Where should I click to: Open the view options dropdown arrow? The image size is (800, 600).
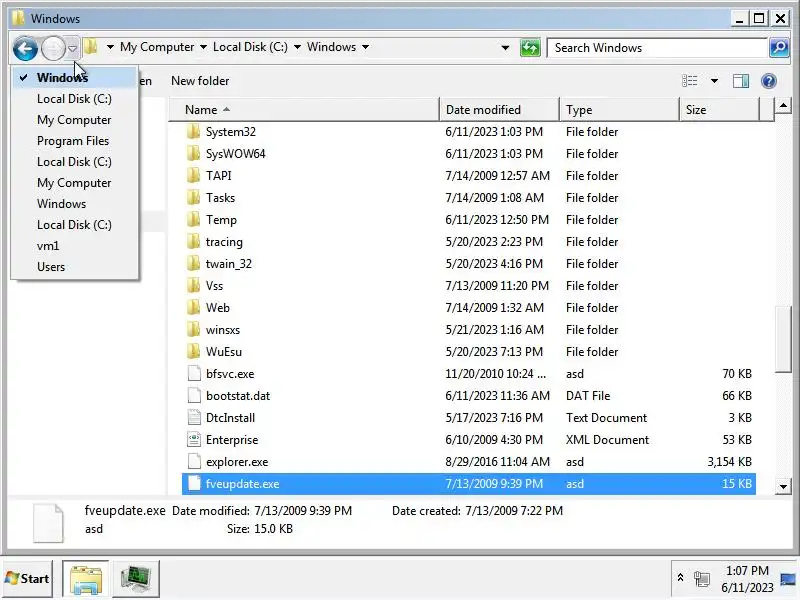[714, 81]
